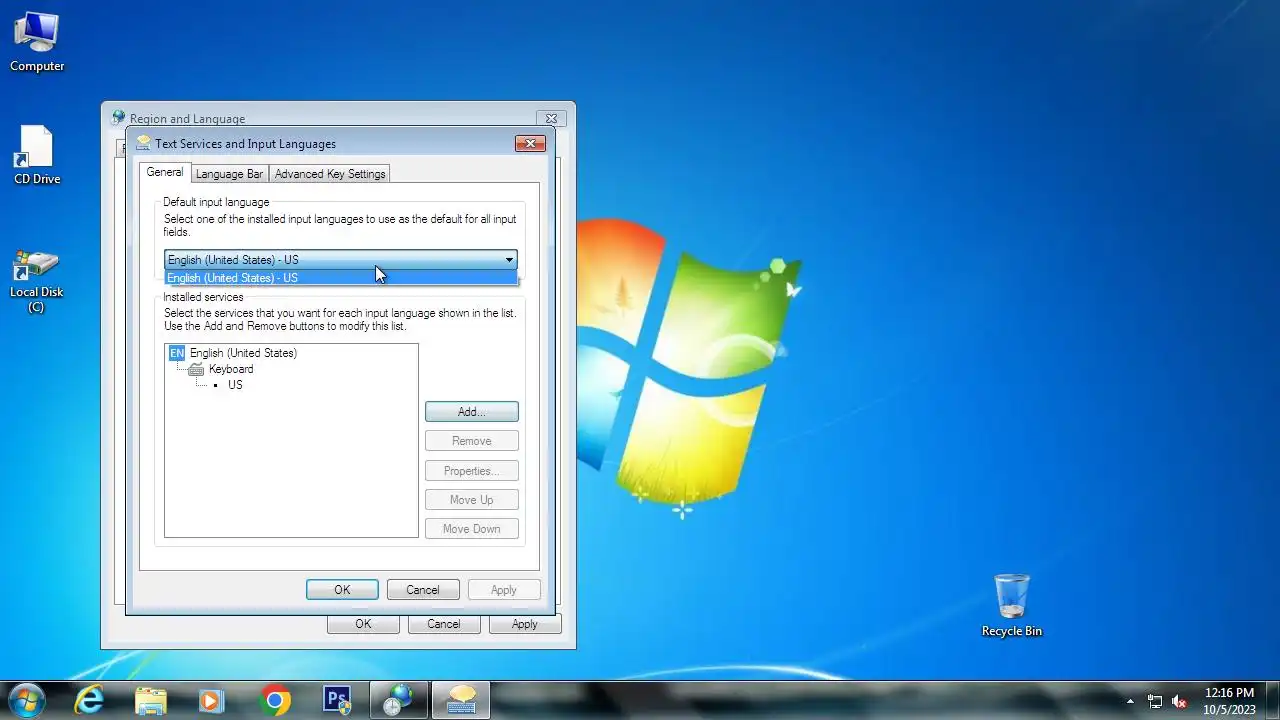Open Google Chrome from the taskbar
Viewport: 1280px width, 720px height.
pos(275,700)
